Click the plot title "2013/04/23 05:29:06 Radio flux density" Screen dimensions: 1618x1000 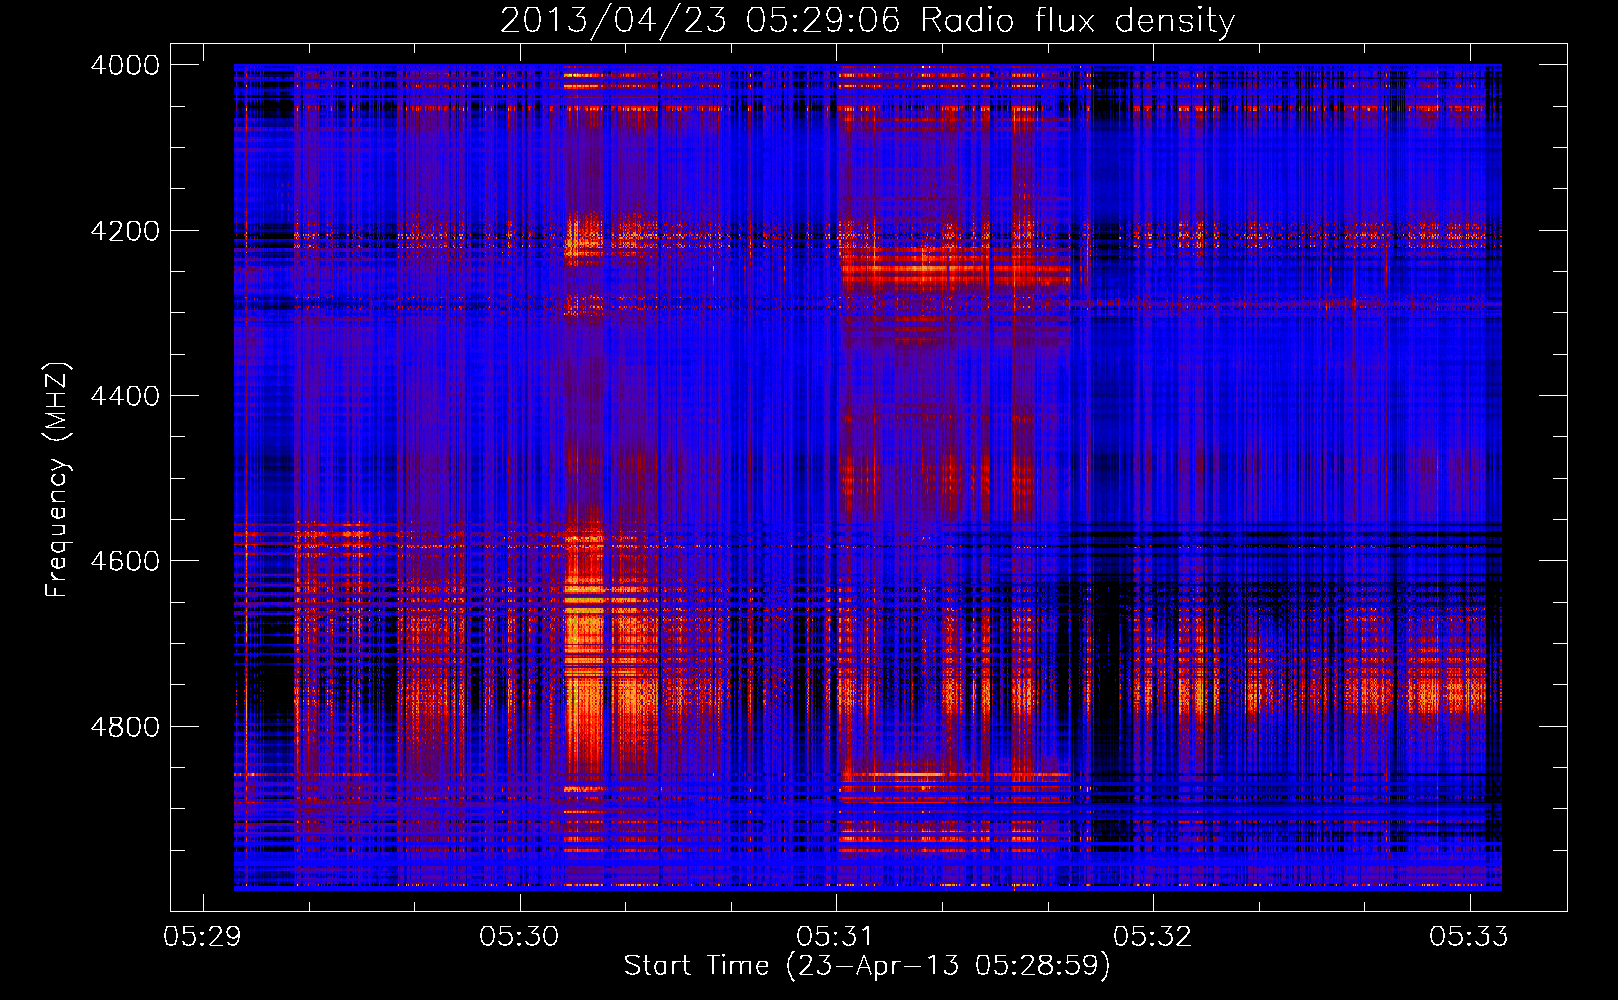click(x=867, y=20)
